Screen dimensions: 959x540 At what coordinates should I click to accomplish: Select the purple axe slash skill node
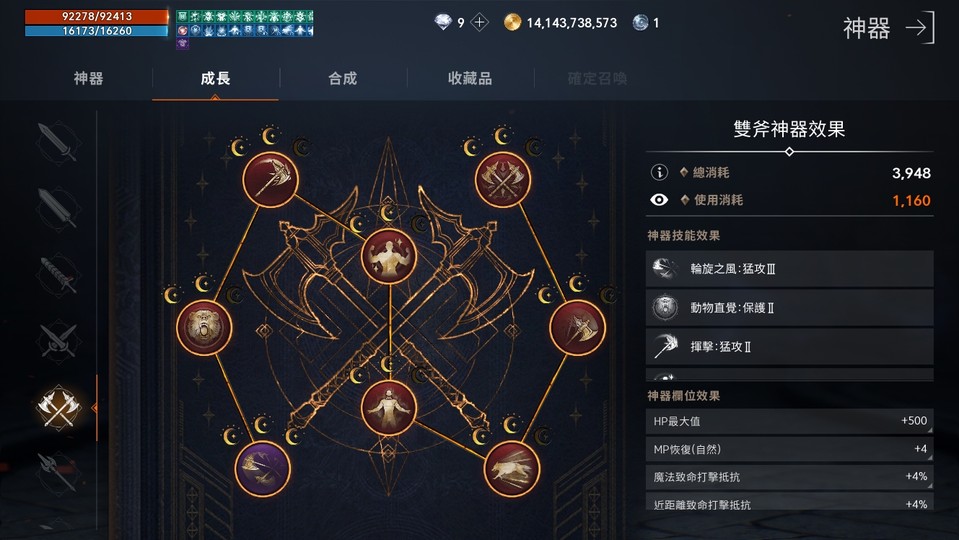(262, 468)
